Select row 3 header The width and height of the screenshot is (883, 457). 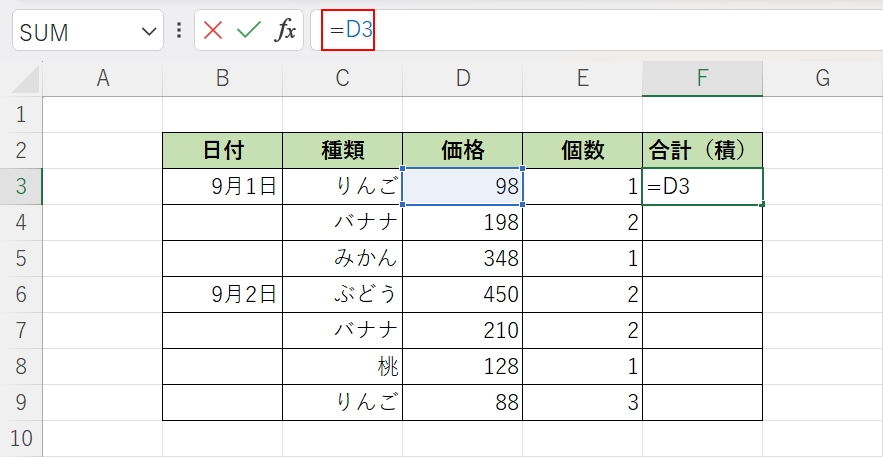point(21,186)
